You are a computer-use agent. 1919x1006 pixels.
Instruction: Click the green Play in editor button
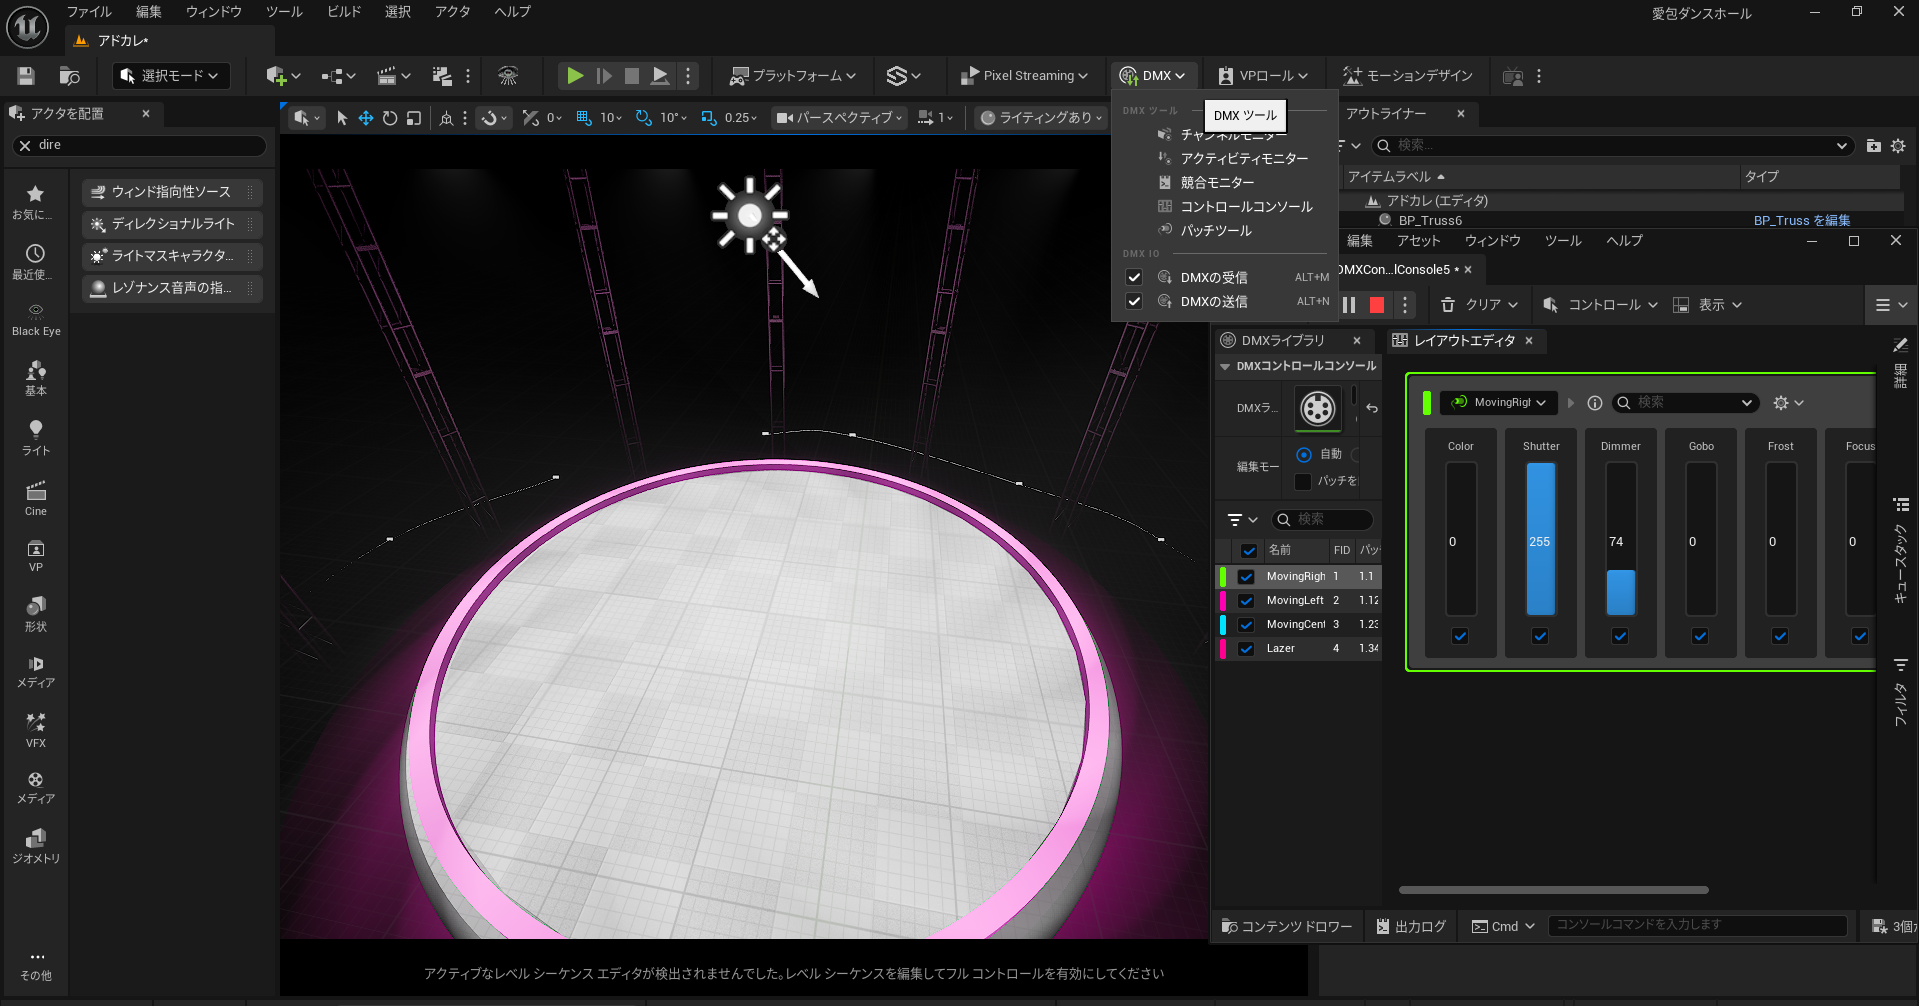pyautogui.click(x=574, y=76)
